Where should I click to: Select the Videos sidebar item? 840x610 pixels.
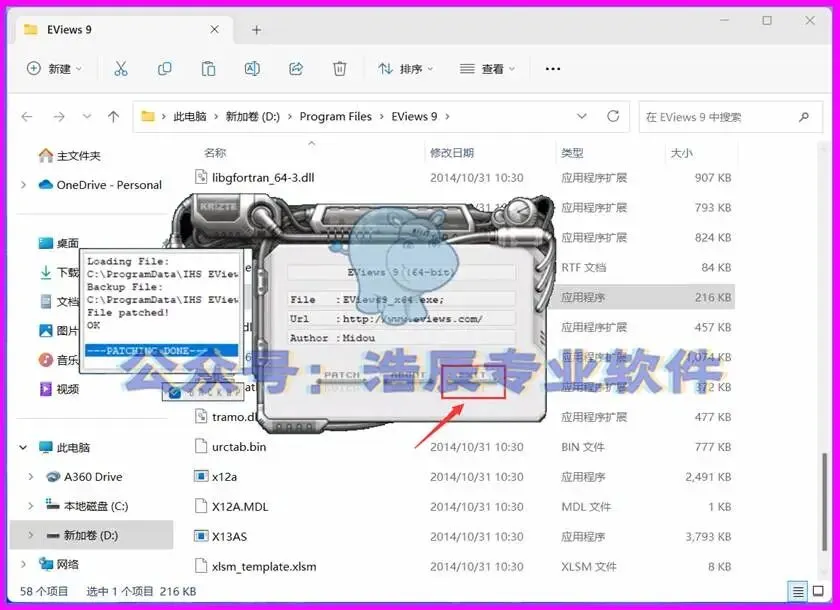(59, 389)
